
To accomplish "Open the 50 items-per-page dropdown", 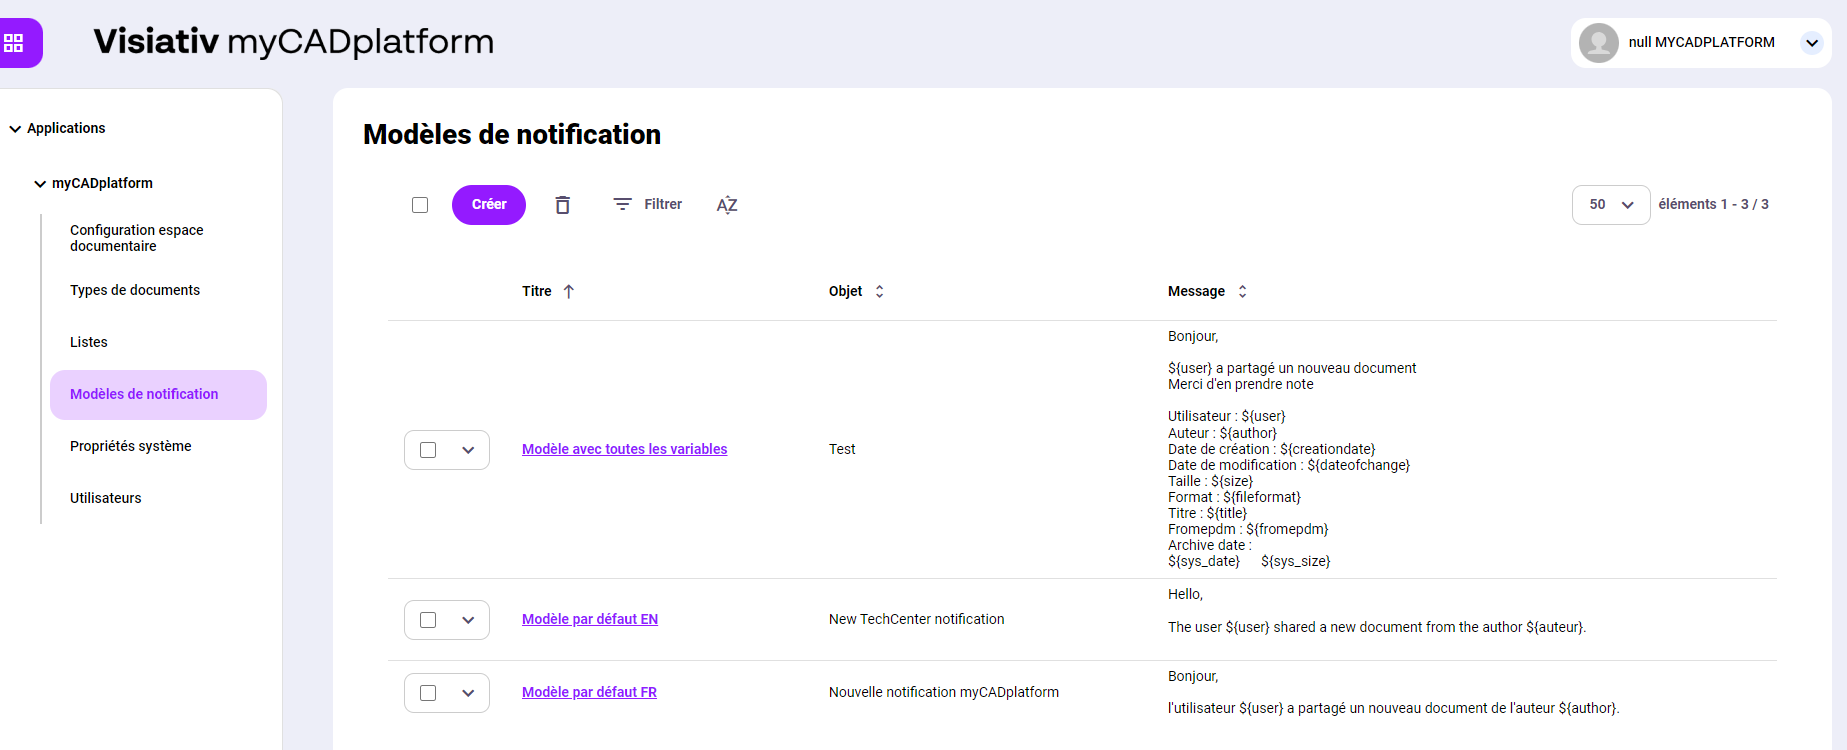I will (x=1610, y=205).
